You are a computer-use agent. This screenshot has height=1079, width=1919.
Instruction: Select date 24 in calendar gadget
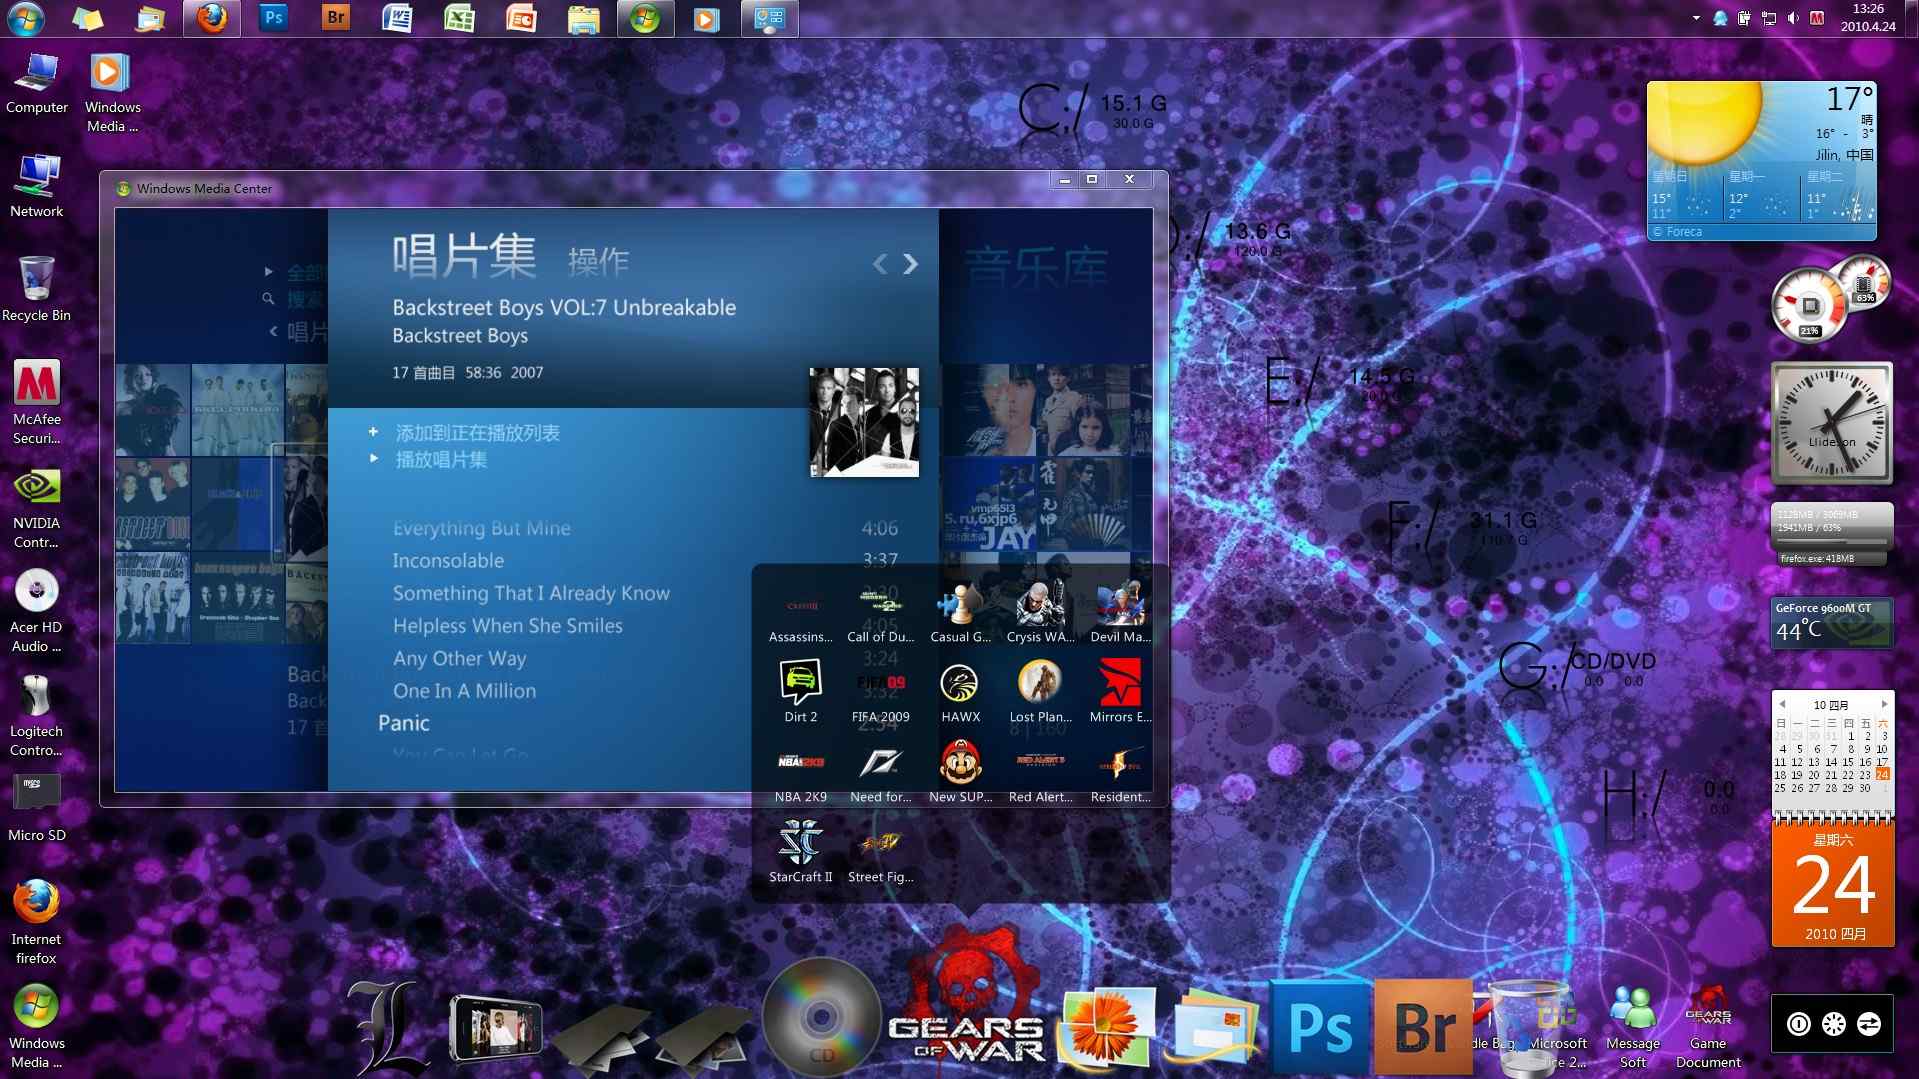(x=1882, y=774)
